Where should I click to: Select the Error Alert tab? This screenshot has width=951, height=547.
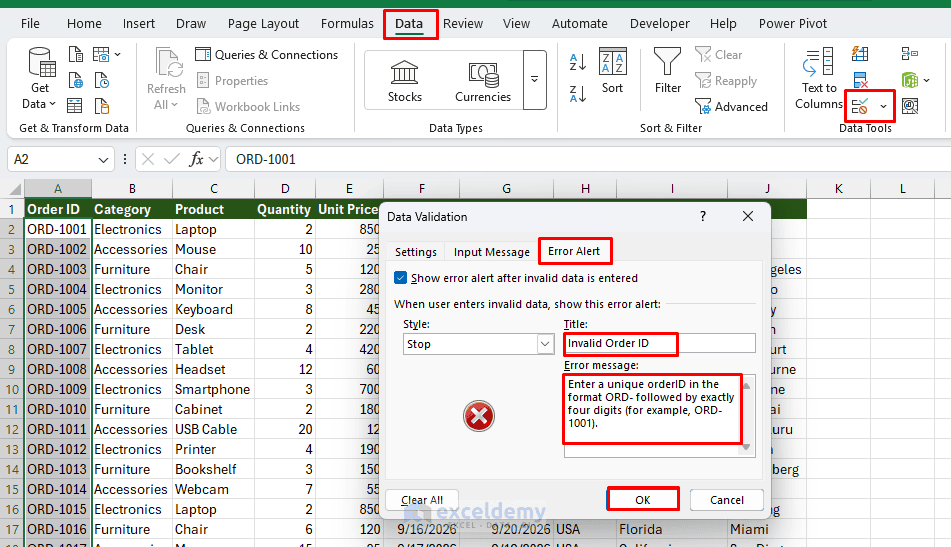574,251
